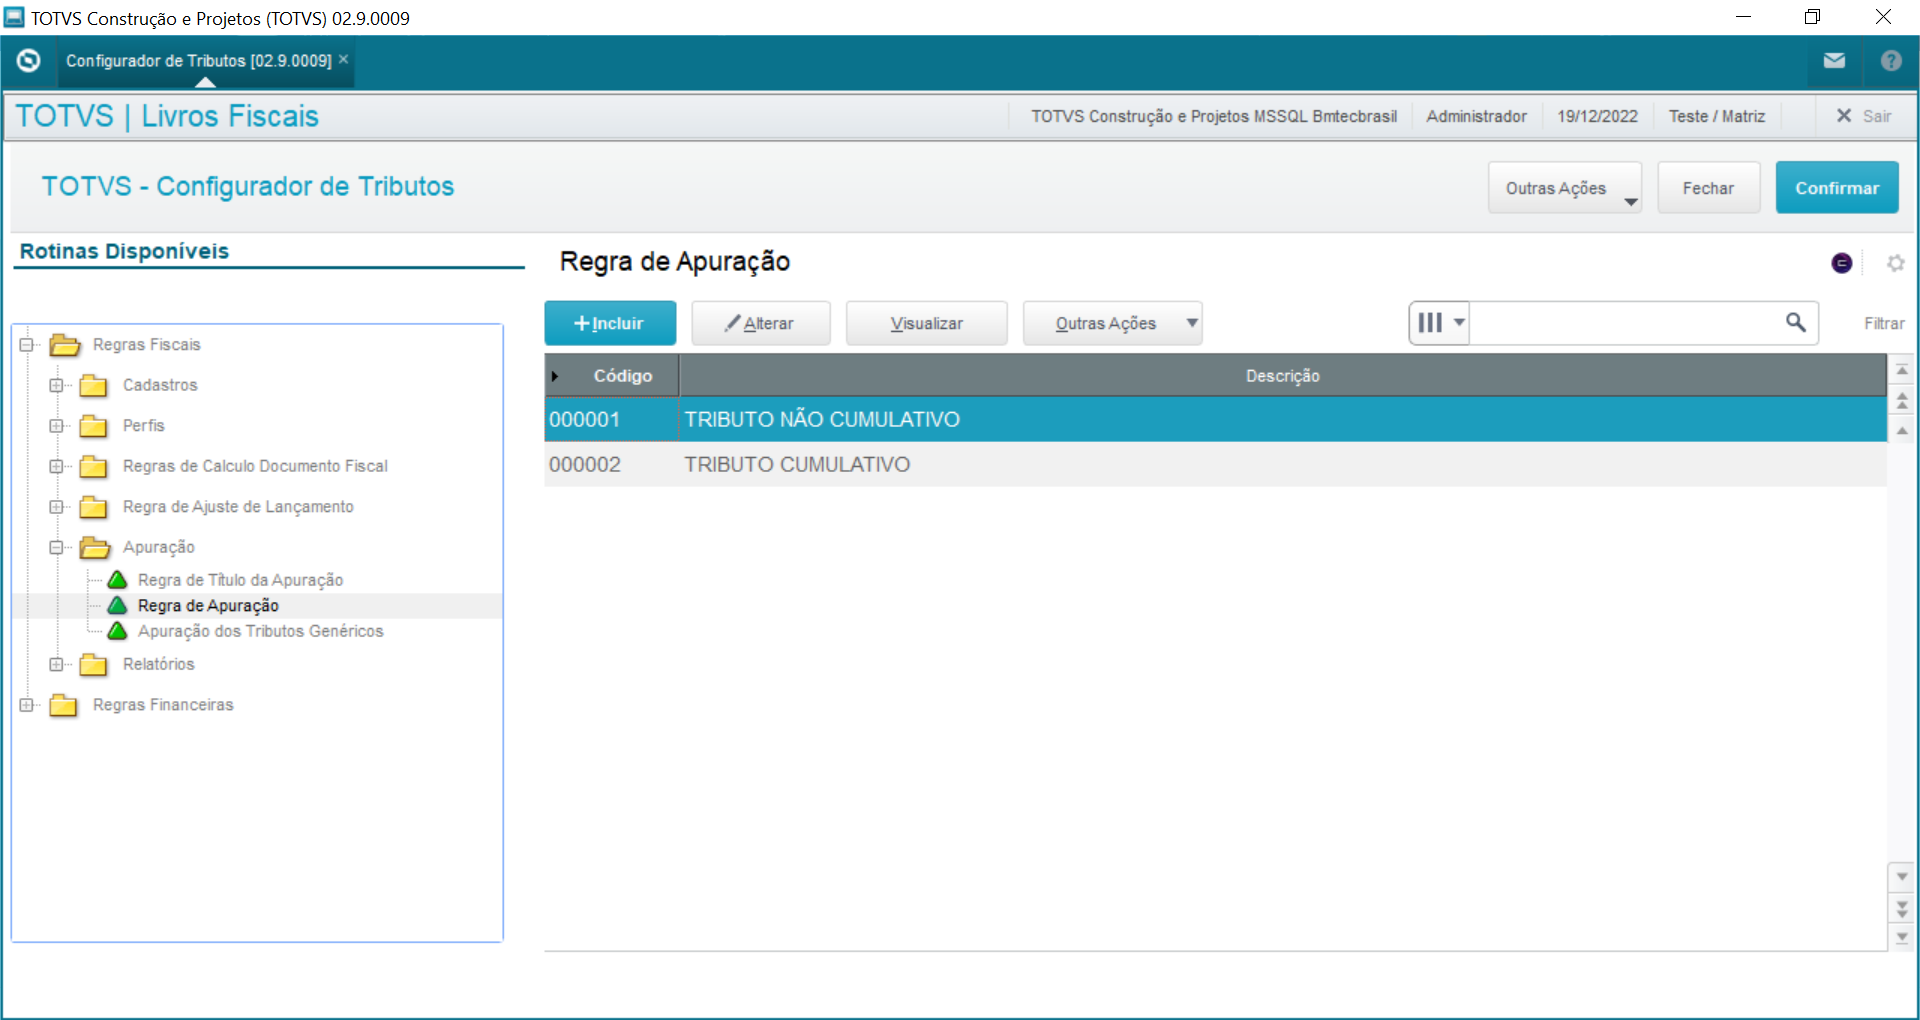Click the TOTVS logo icon at top left

29,61
